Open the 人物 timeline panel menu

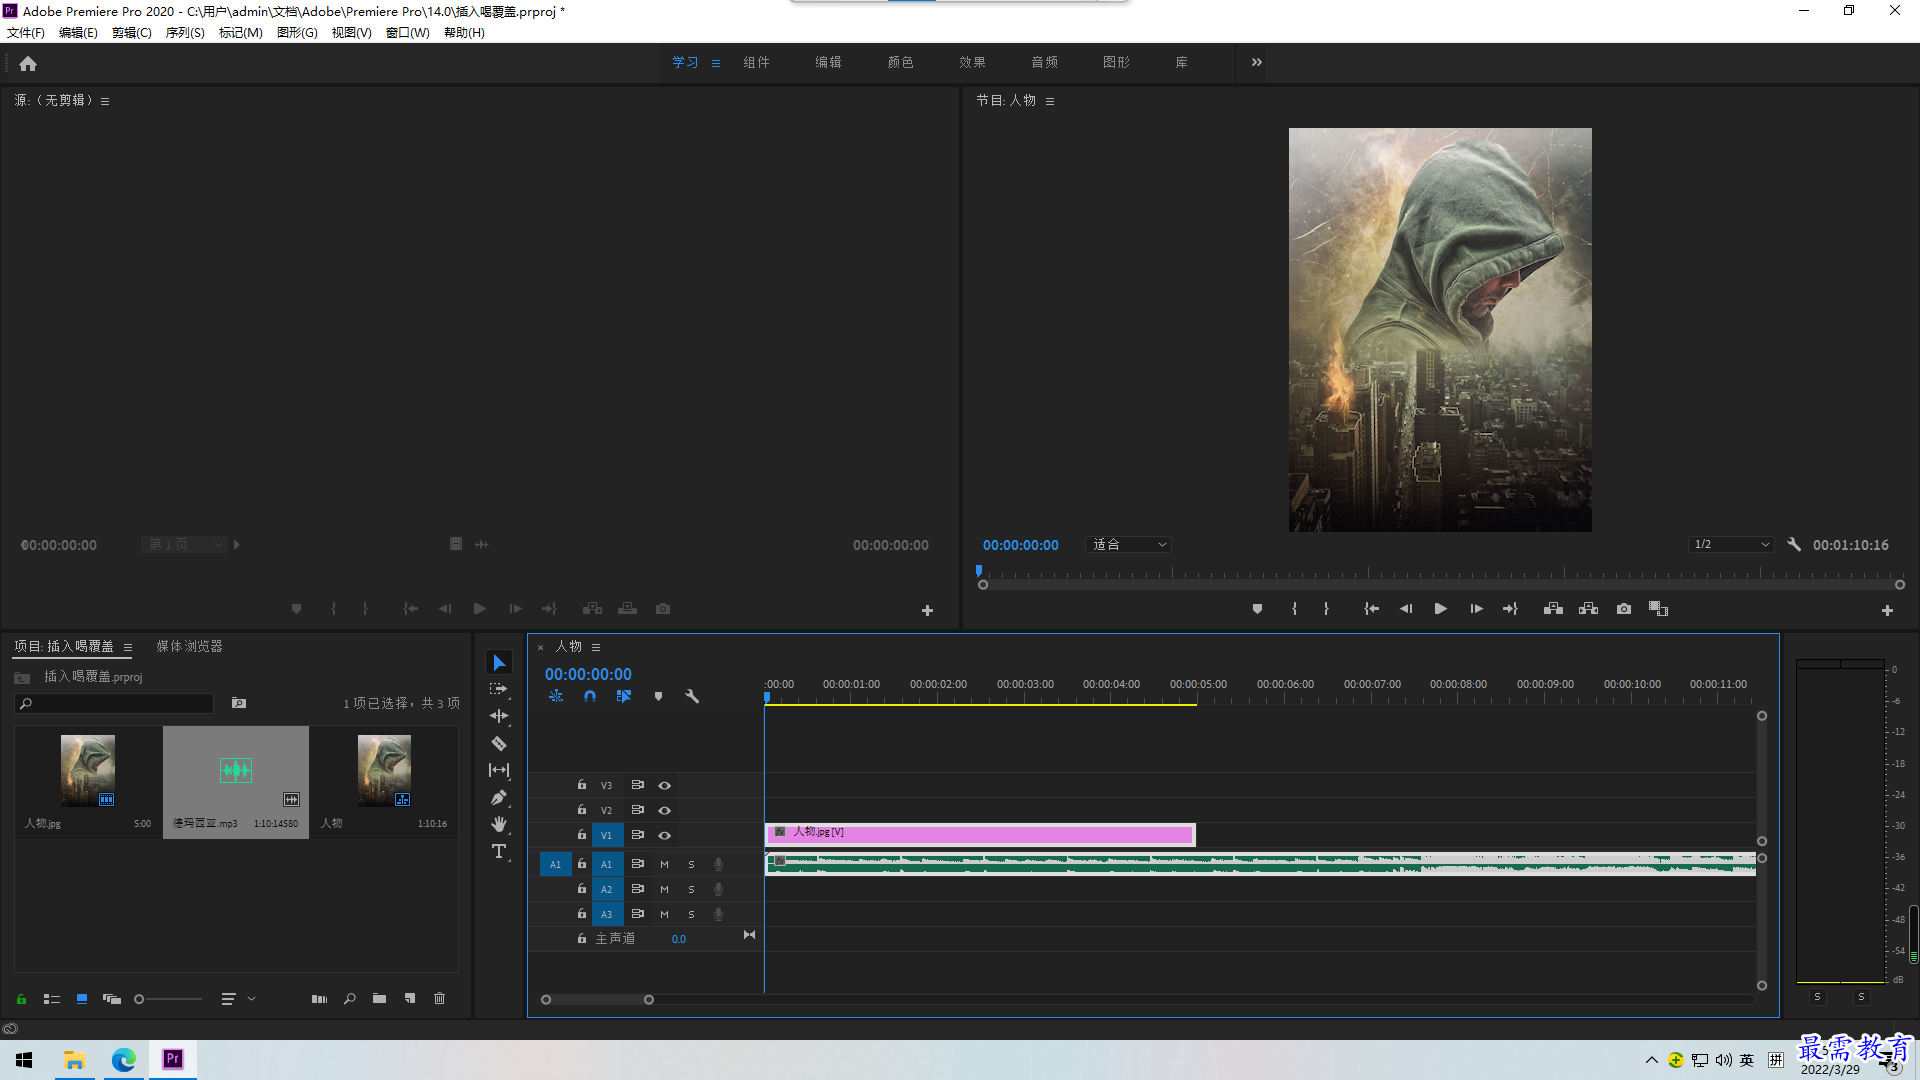(x=596, y=647)
